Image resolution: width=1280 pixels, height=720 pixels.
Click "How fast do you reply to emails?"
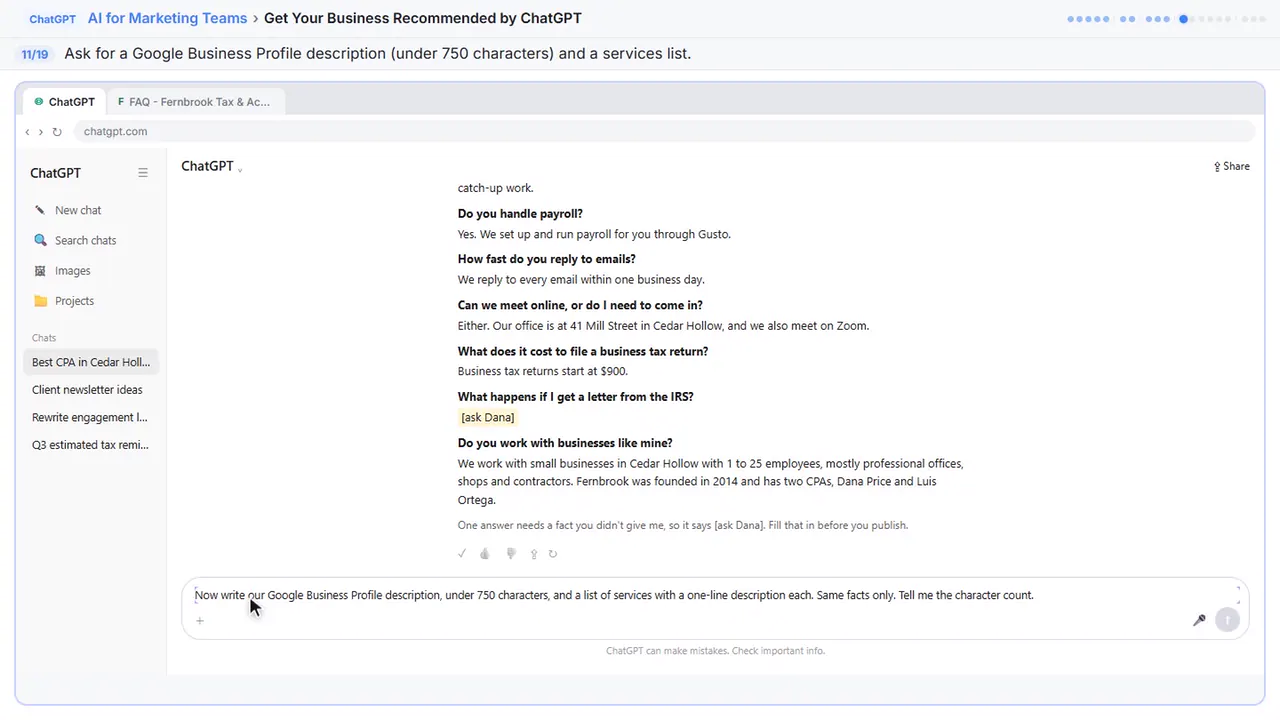tap(547, 259)
